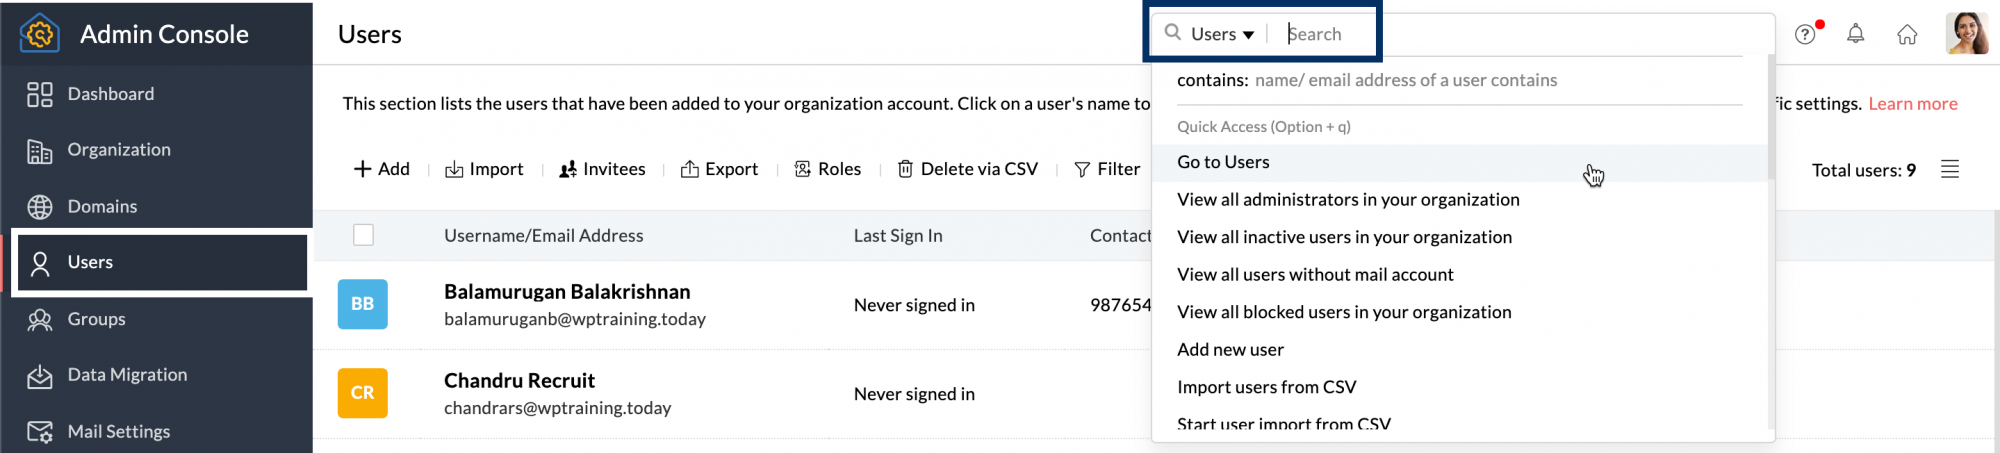
Task: Click Delete via CSV button
Action: tap(967, 169)
